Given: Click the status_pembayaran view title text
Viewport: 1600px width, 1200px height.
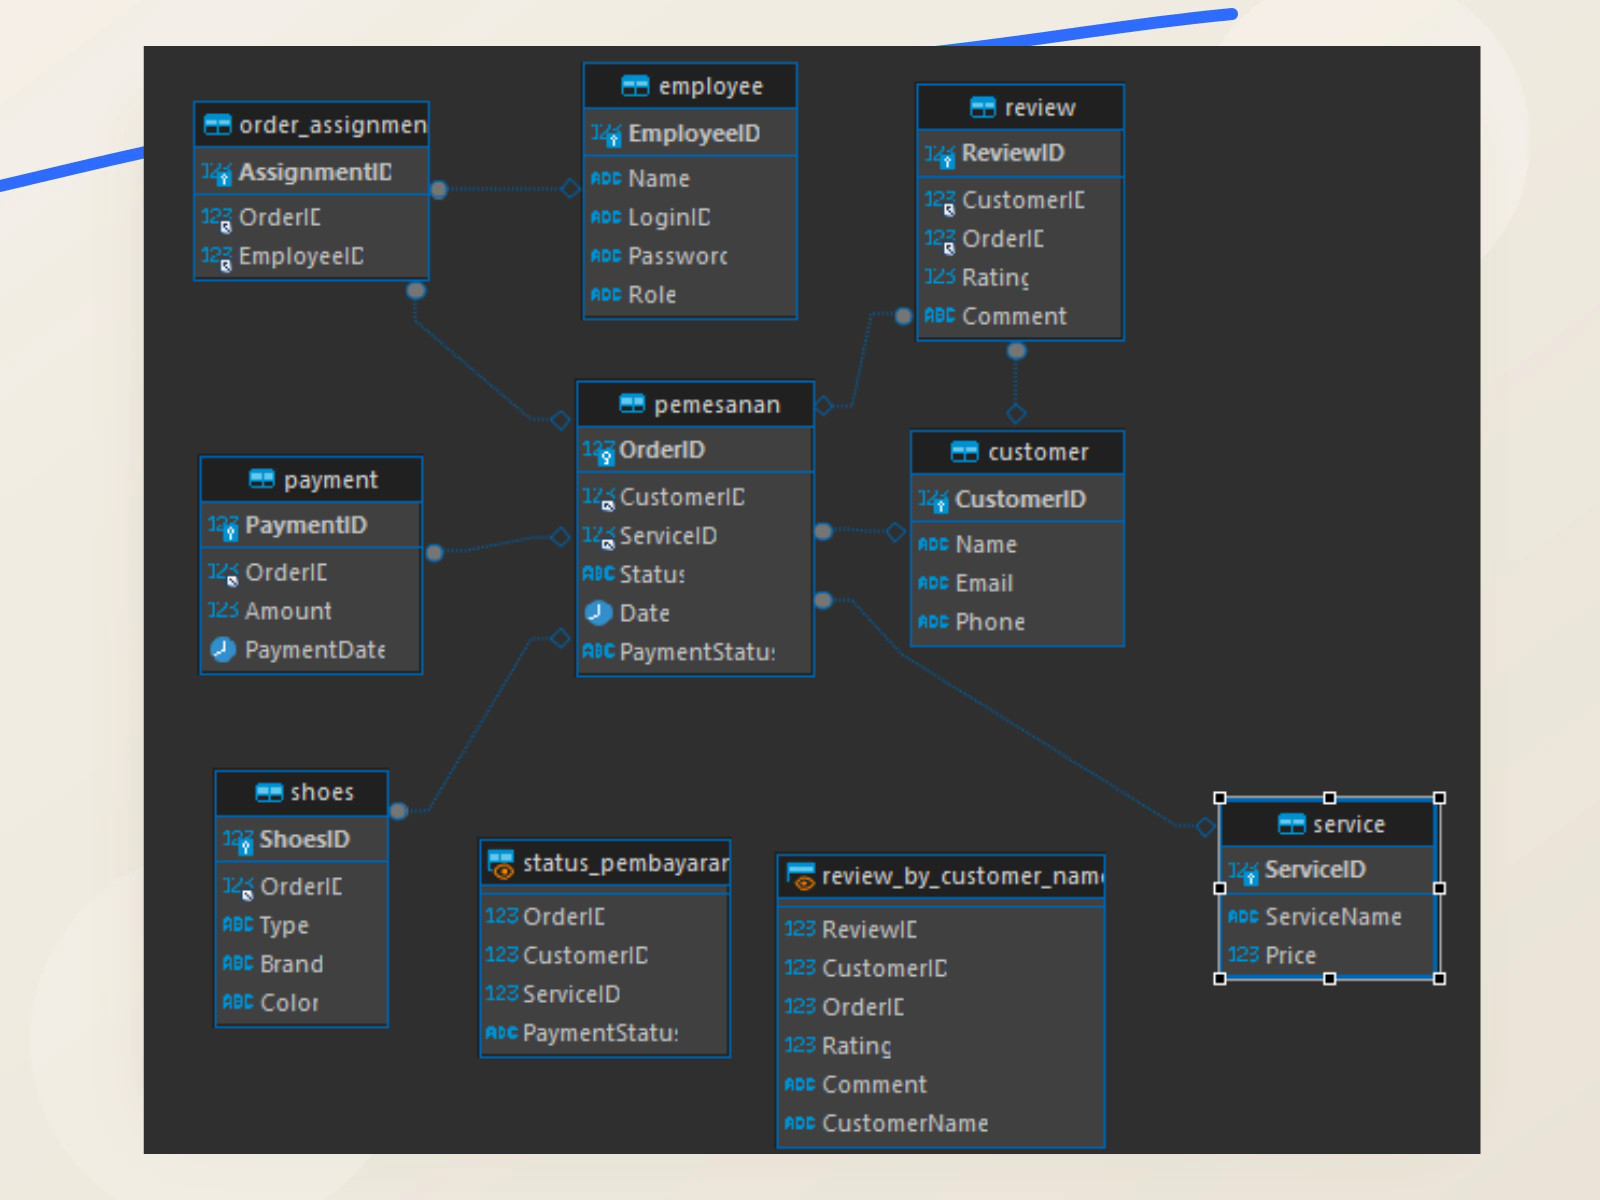Looking at the screenshot, I should coord(626,864).
